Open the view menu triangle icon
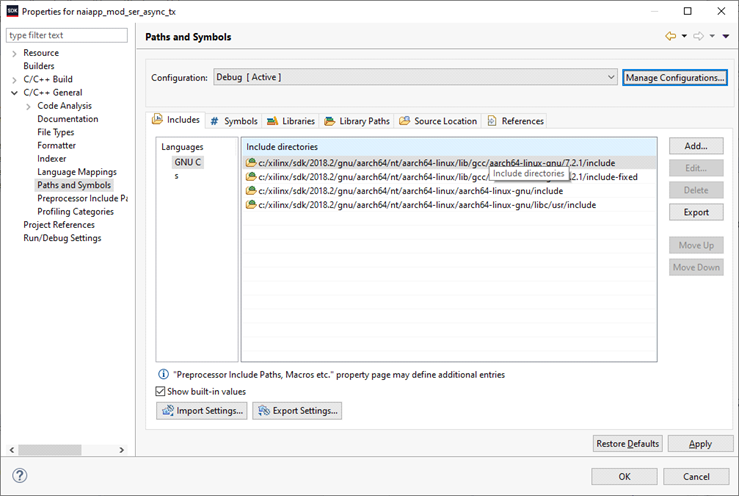Image resolution: width=739 pixels, height=496 pixels. tap(725, 36)
